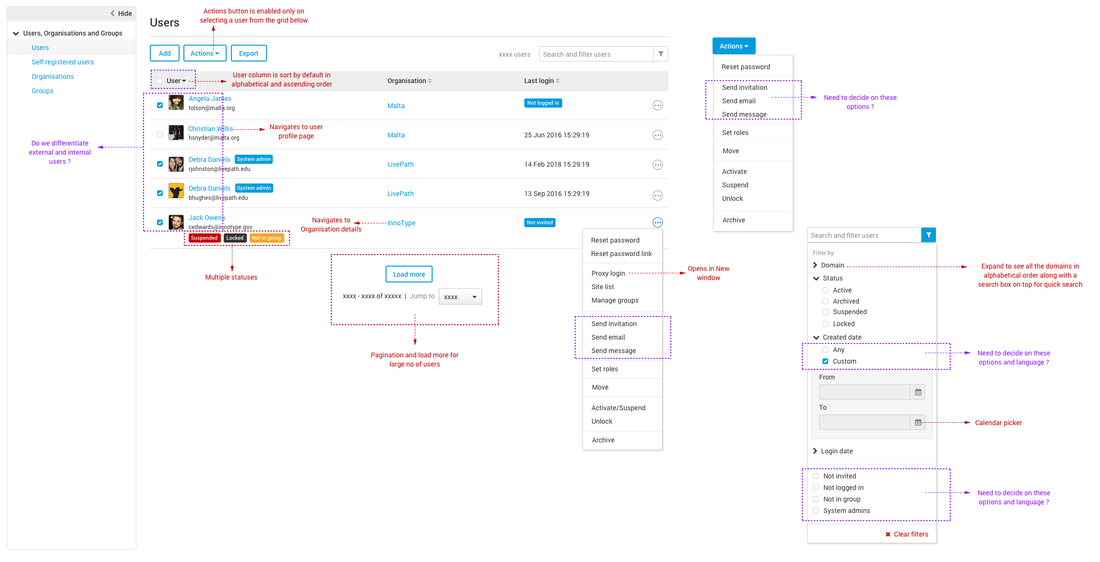Viewport: 1100px width, 562px height.
Task: Click the Search and filter users field
Action: [595, 54]
